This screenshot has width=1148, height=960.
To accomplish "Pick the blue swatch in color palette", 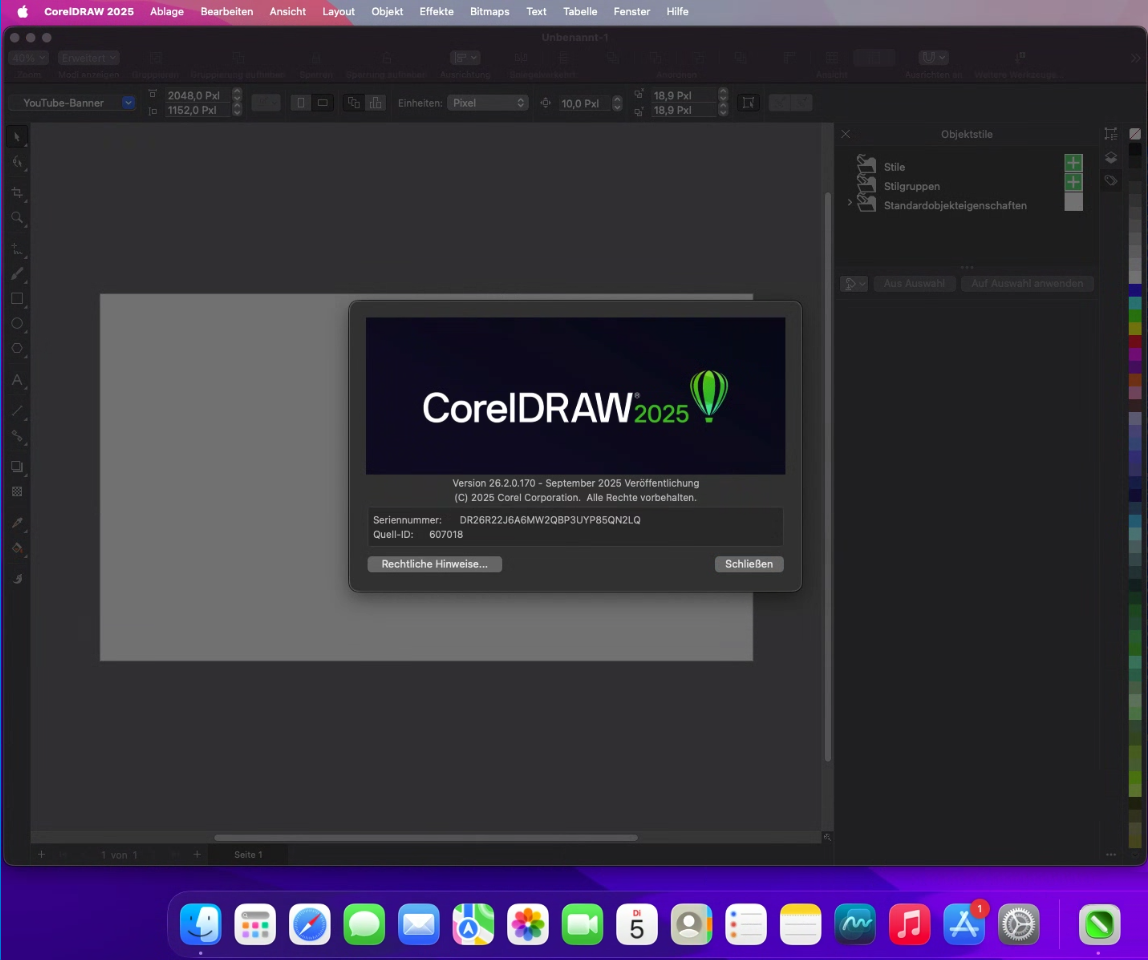I will pos(1135,291).
